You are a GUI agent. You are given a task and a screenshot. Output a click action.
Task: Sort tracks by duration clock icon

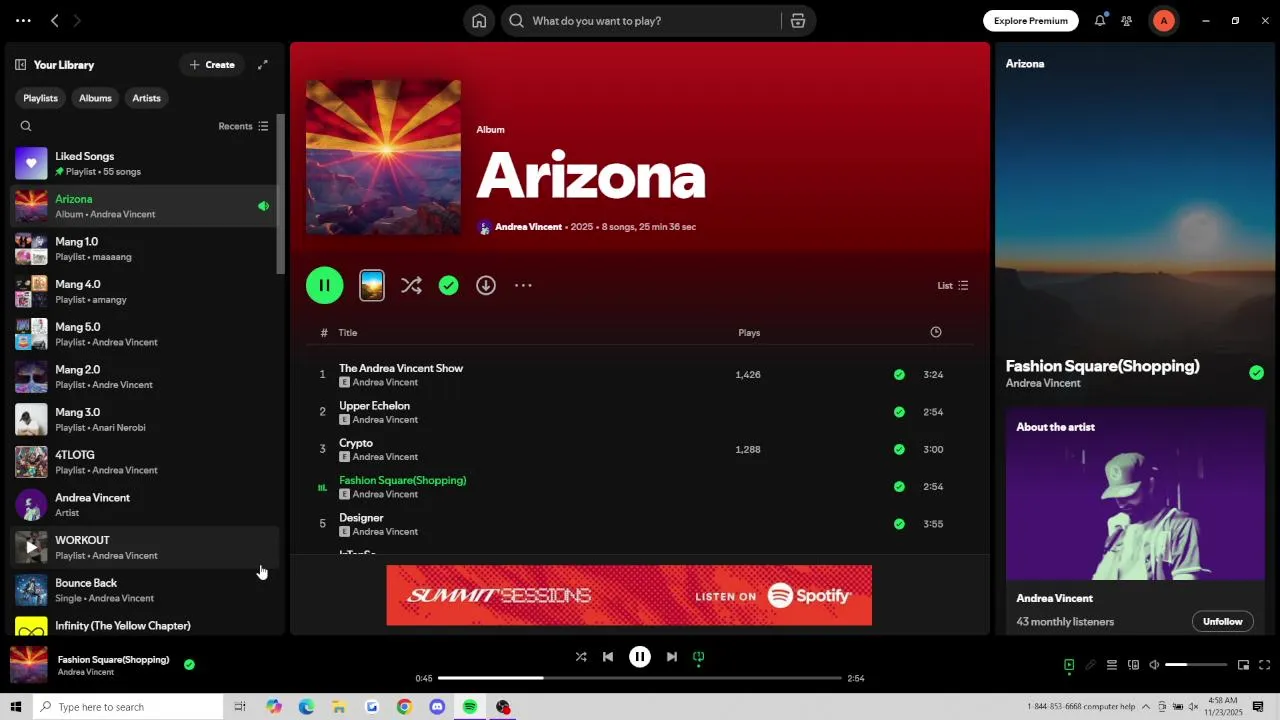click(936, 332)
